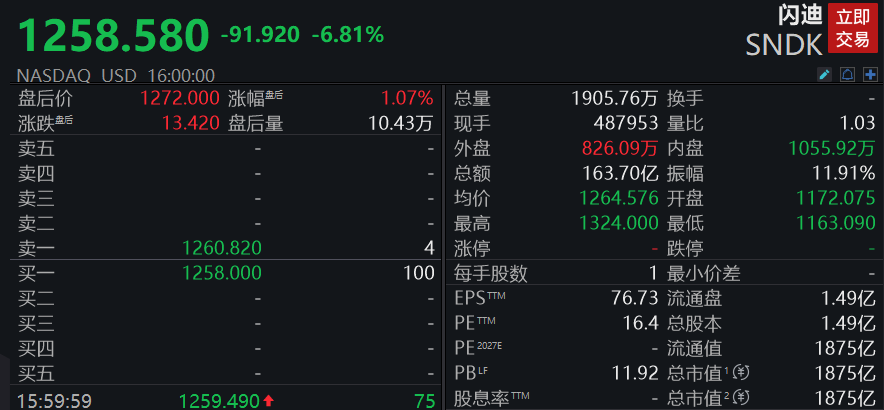Click the 15:59:59 last trade row
This screenshot has width=884, height=410.
226,400
